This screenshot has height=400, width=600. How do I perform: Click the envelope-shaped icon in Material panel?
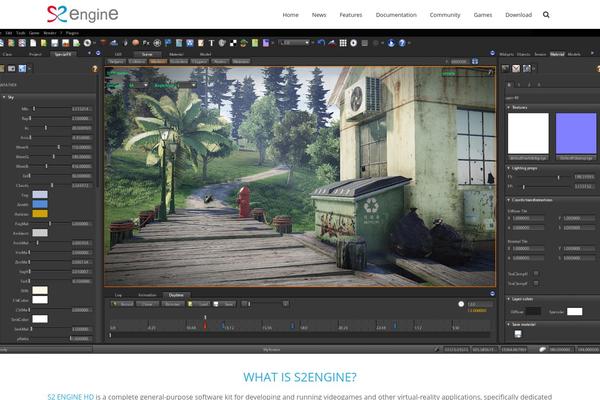click(x=516, y=69)
